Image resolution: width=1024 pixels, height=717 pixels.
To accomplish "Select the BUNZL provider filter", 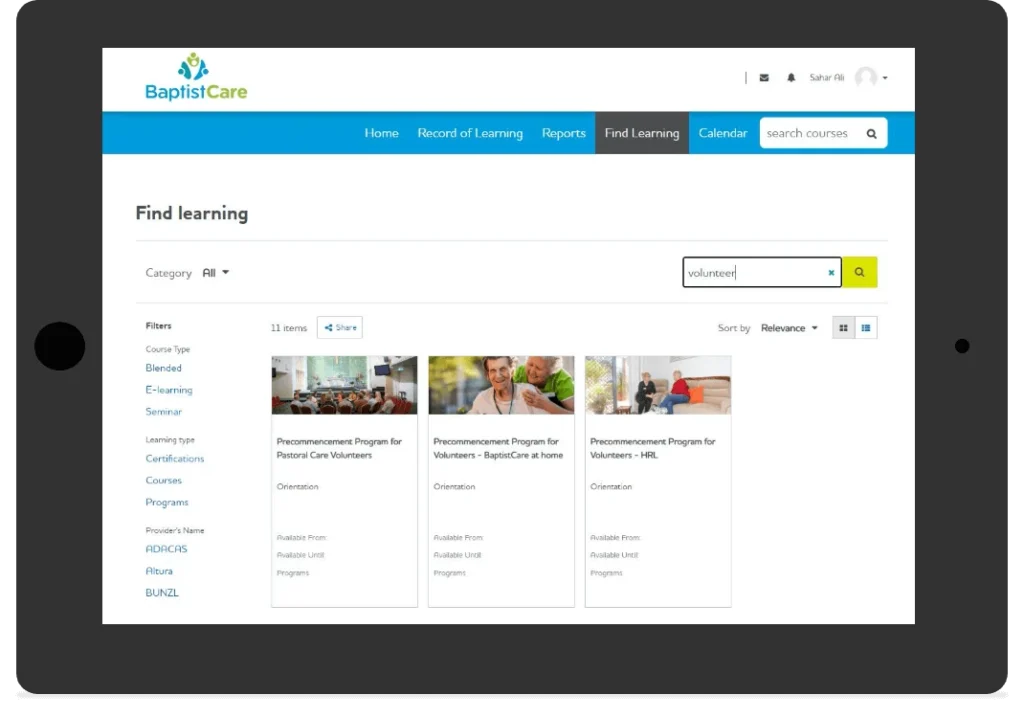I will tap(161, 592).
